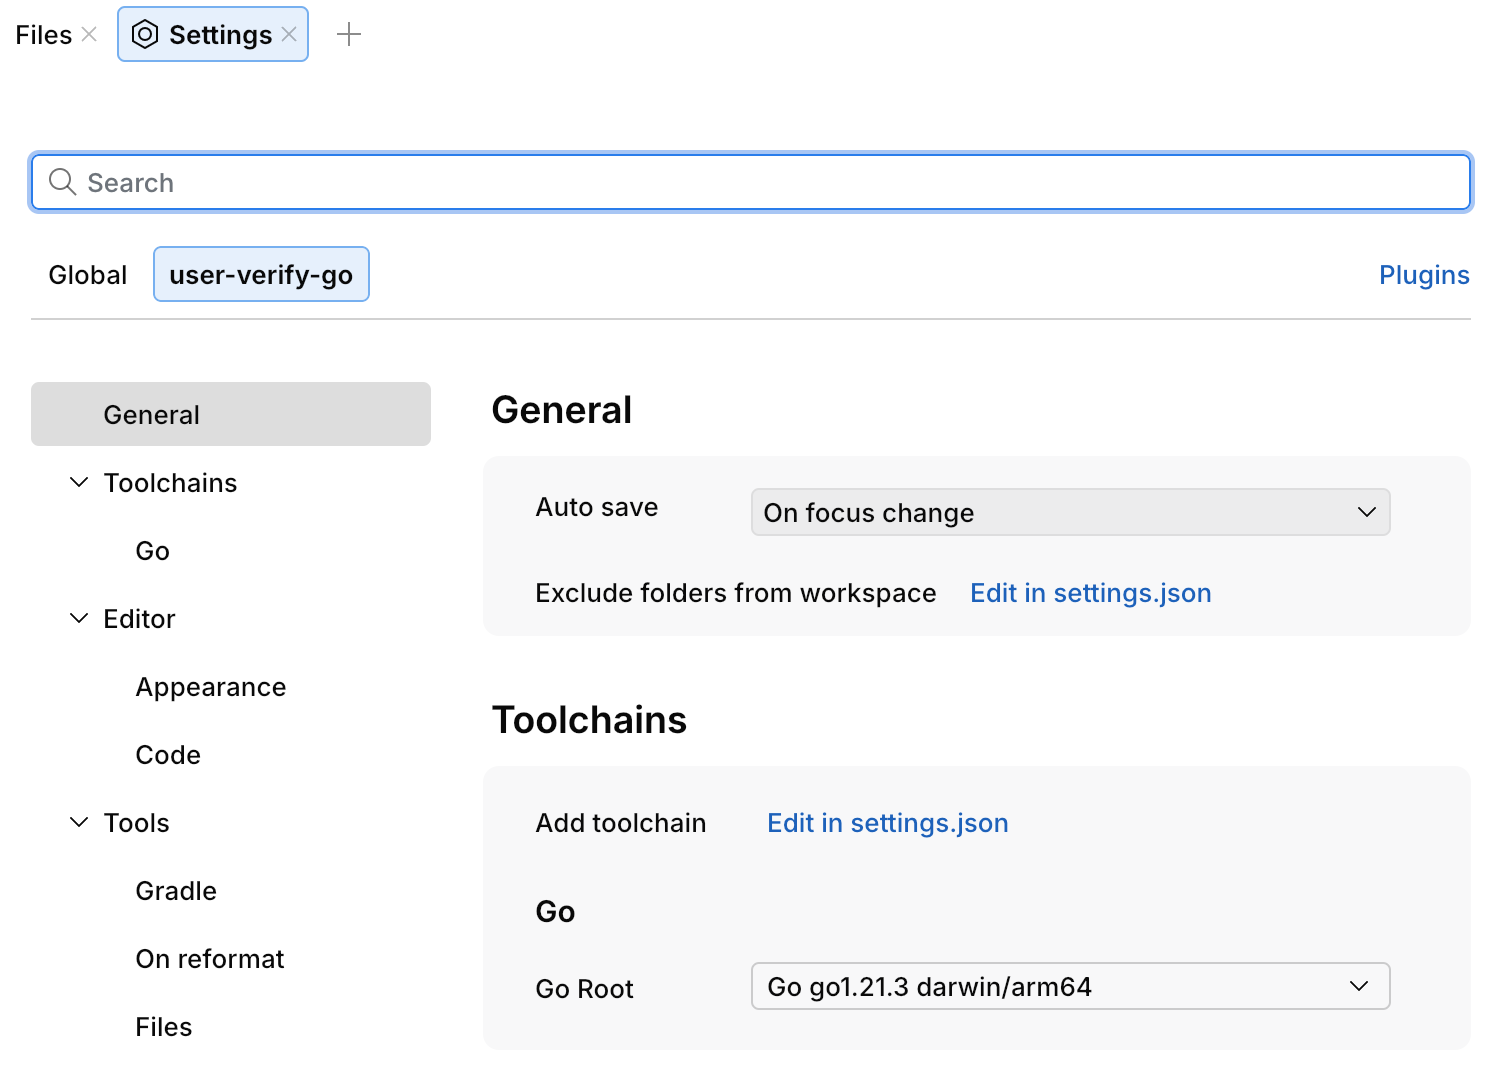Viewport: 1500px width, 1068px height.
Task: Collapse the Tools section in the sidebar
Action: pyautogui.click(x=79, y=822)
